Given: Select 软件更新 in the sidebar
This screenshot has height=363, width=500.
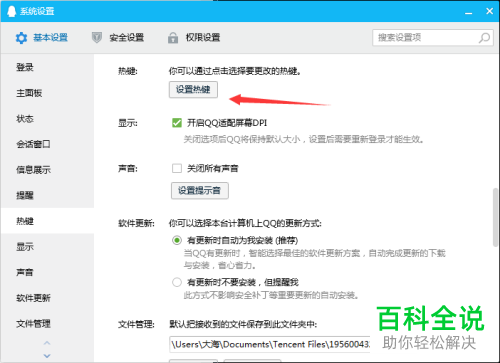Looking at the screenshot, I should coord(47,298).
